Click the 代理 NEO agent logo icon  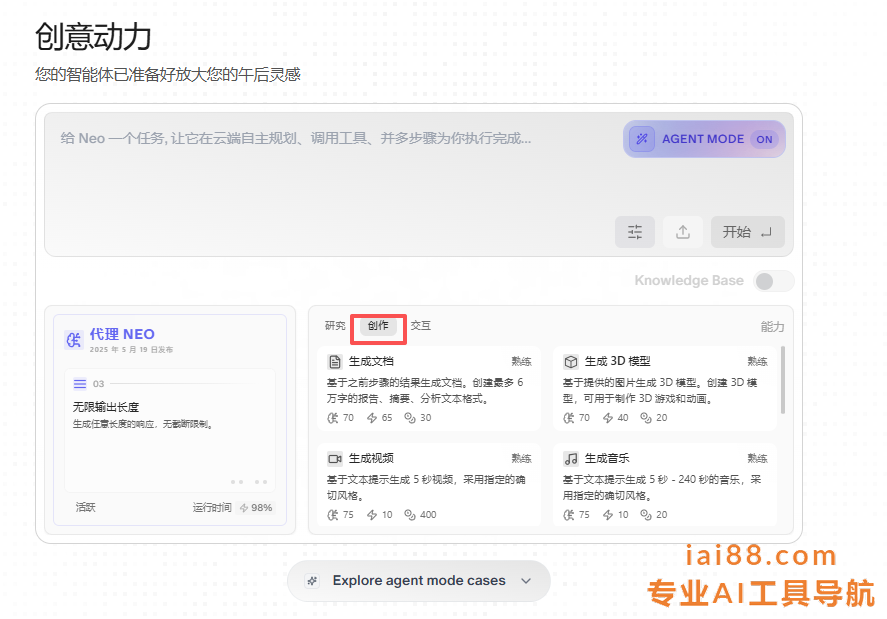[73, 339]
